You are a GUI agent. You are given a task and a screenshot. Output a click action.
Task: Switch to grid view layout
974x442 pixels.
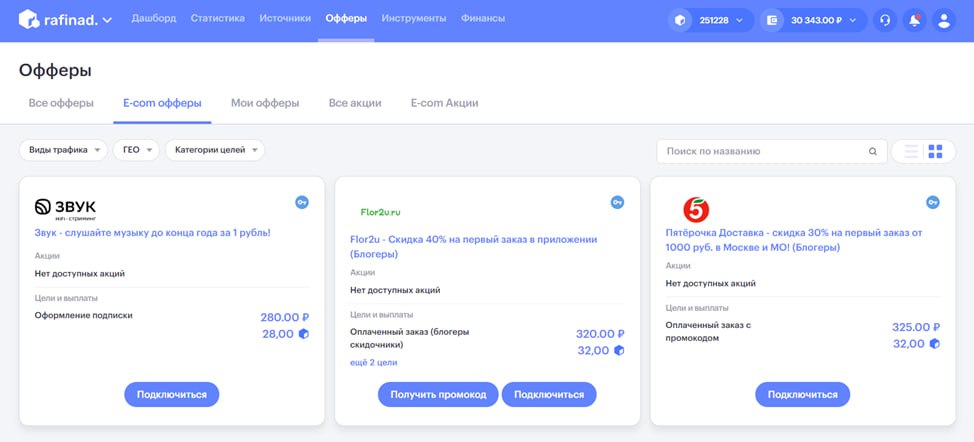click(935, 151)
